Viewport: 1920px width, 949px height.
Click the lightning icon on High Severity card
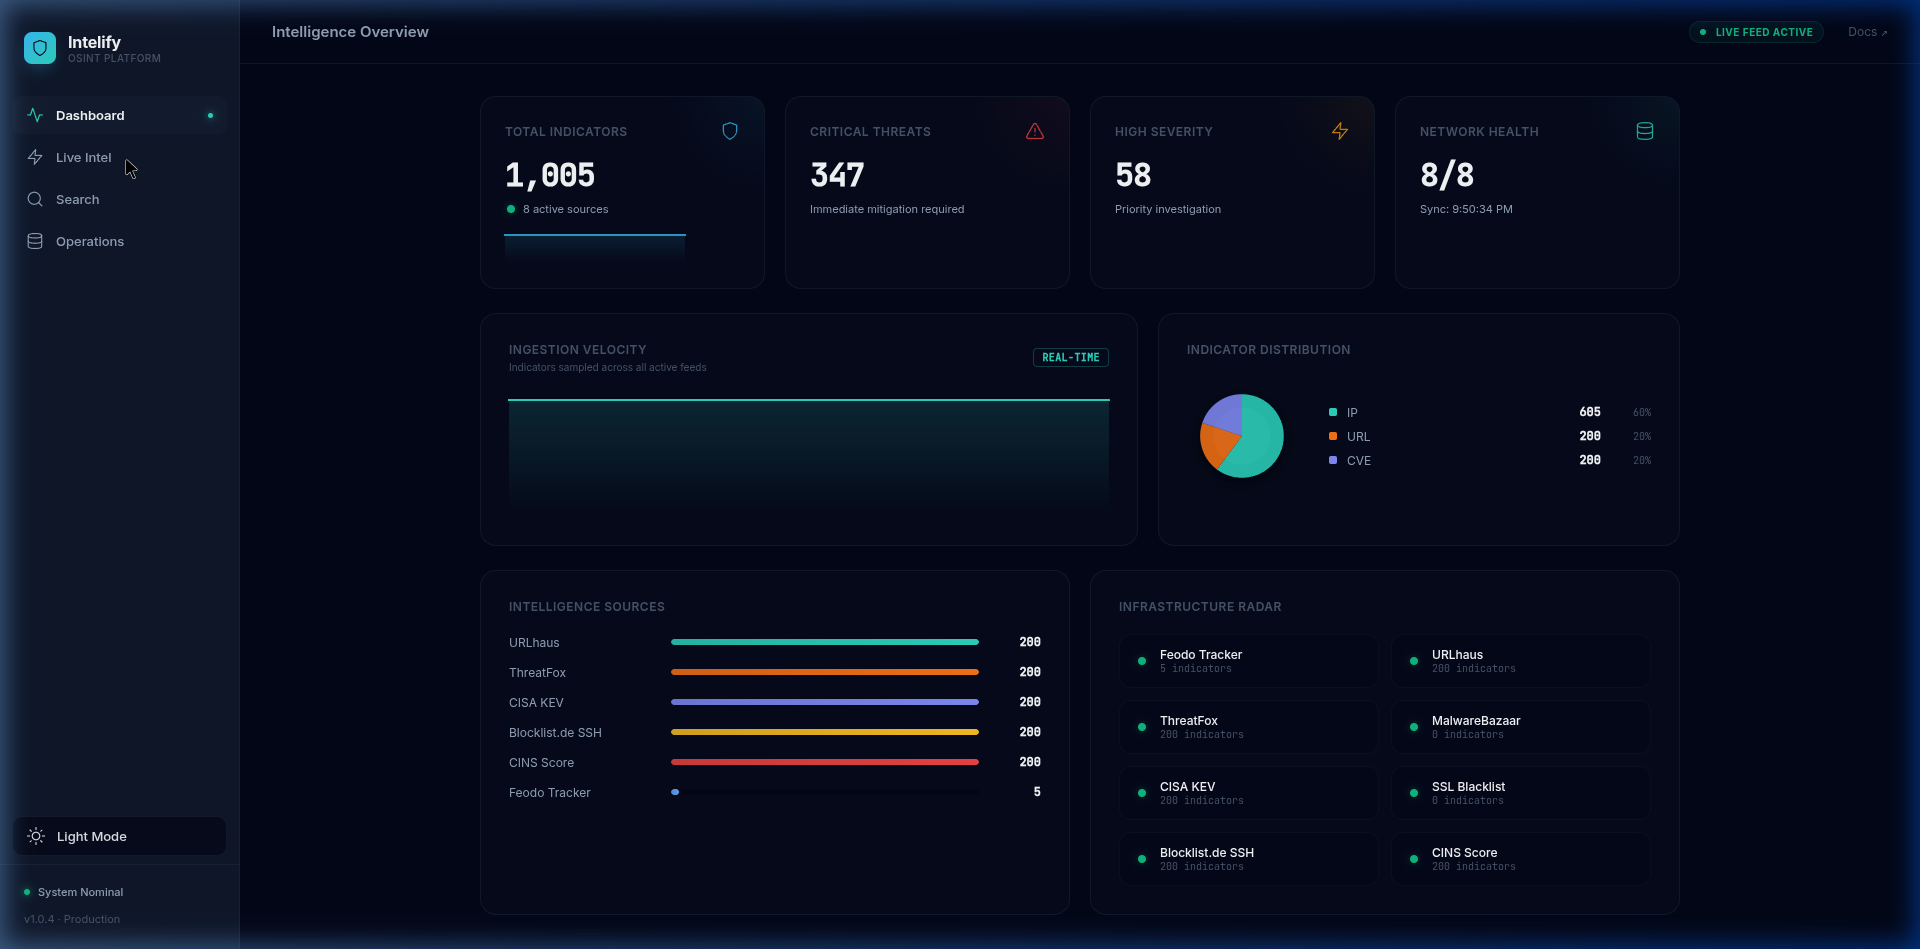coord(1340,131)
